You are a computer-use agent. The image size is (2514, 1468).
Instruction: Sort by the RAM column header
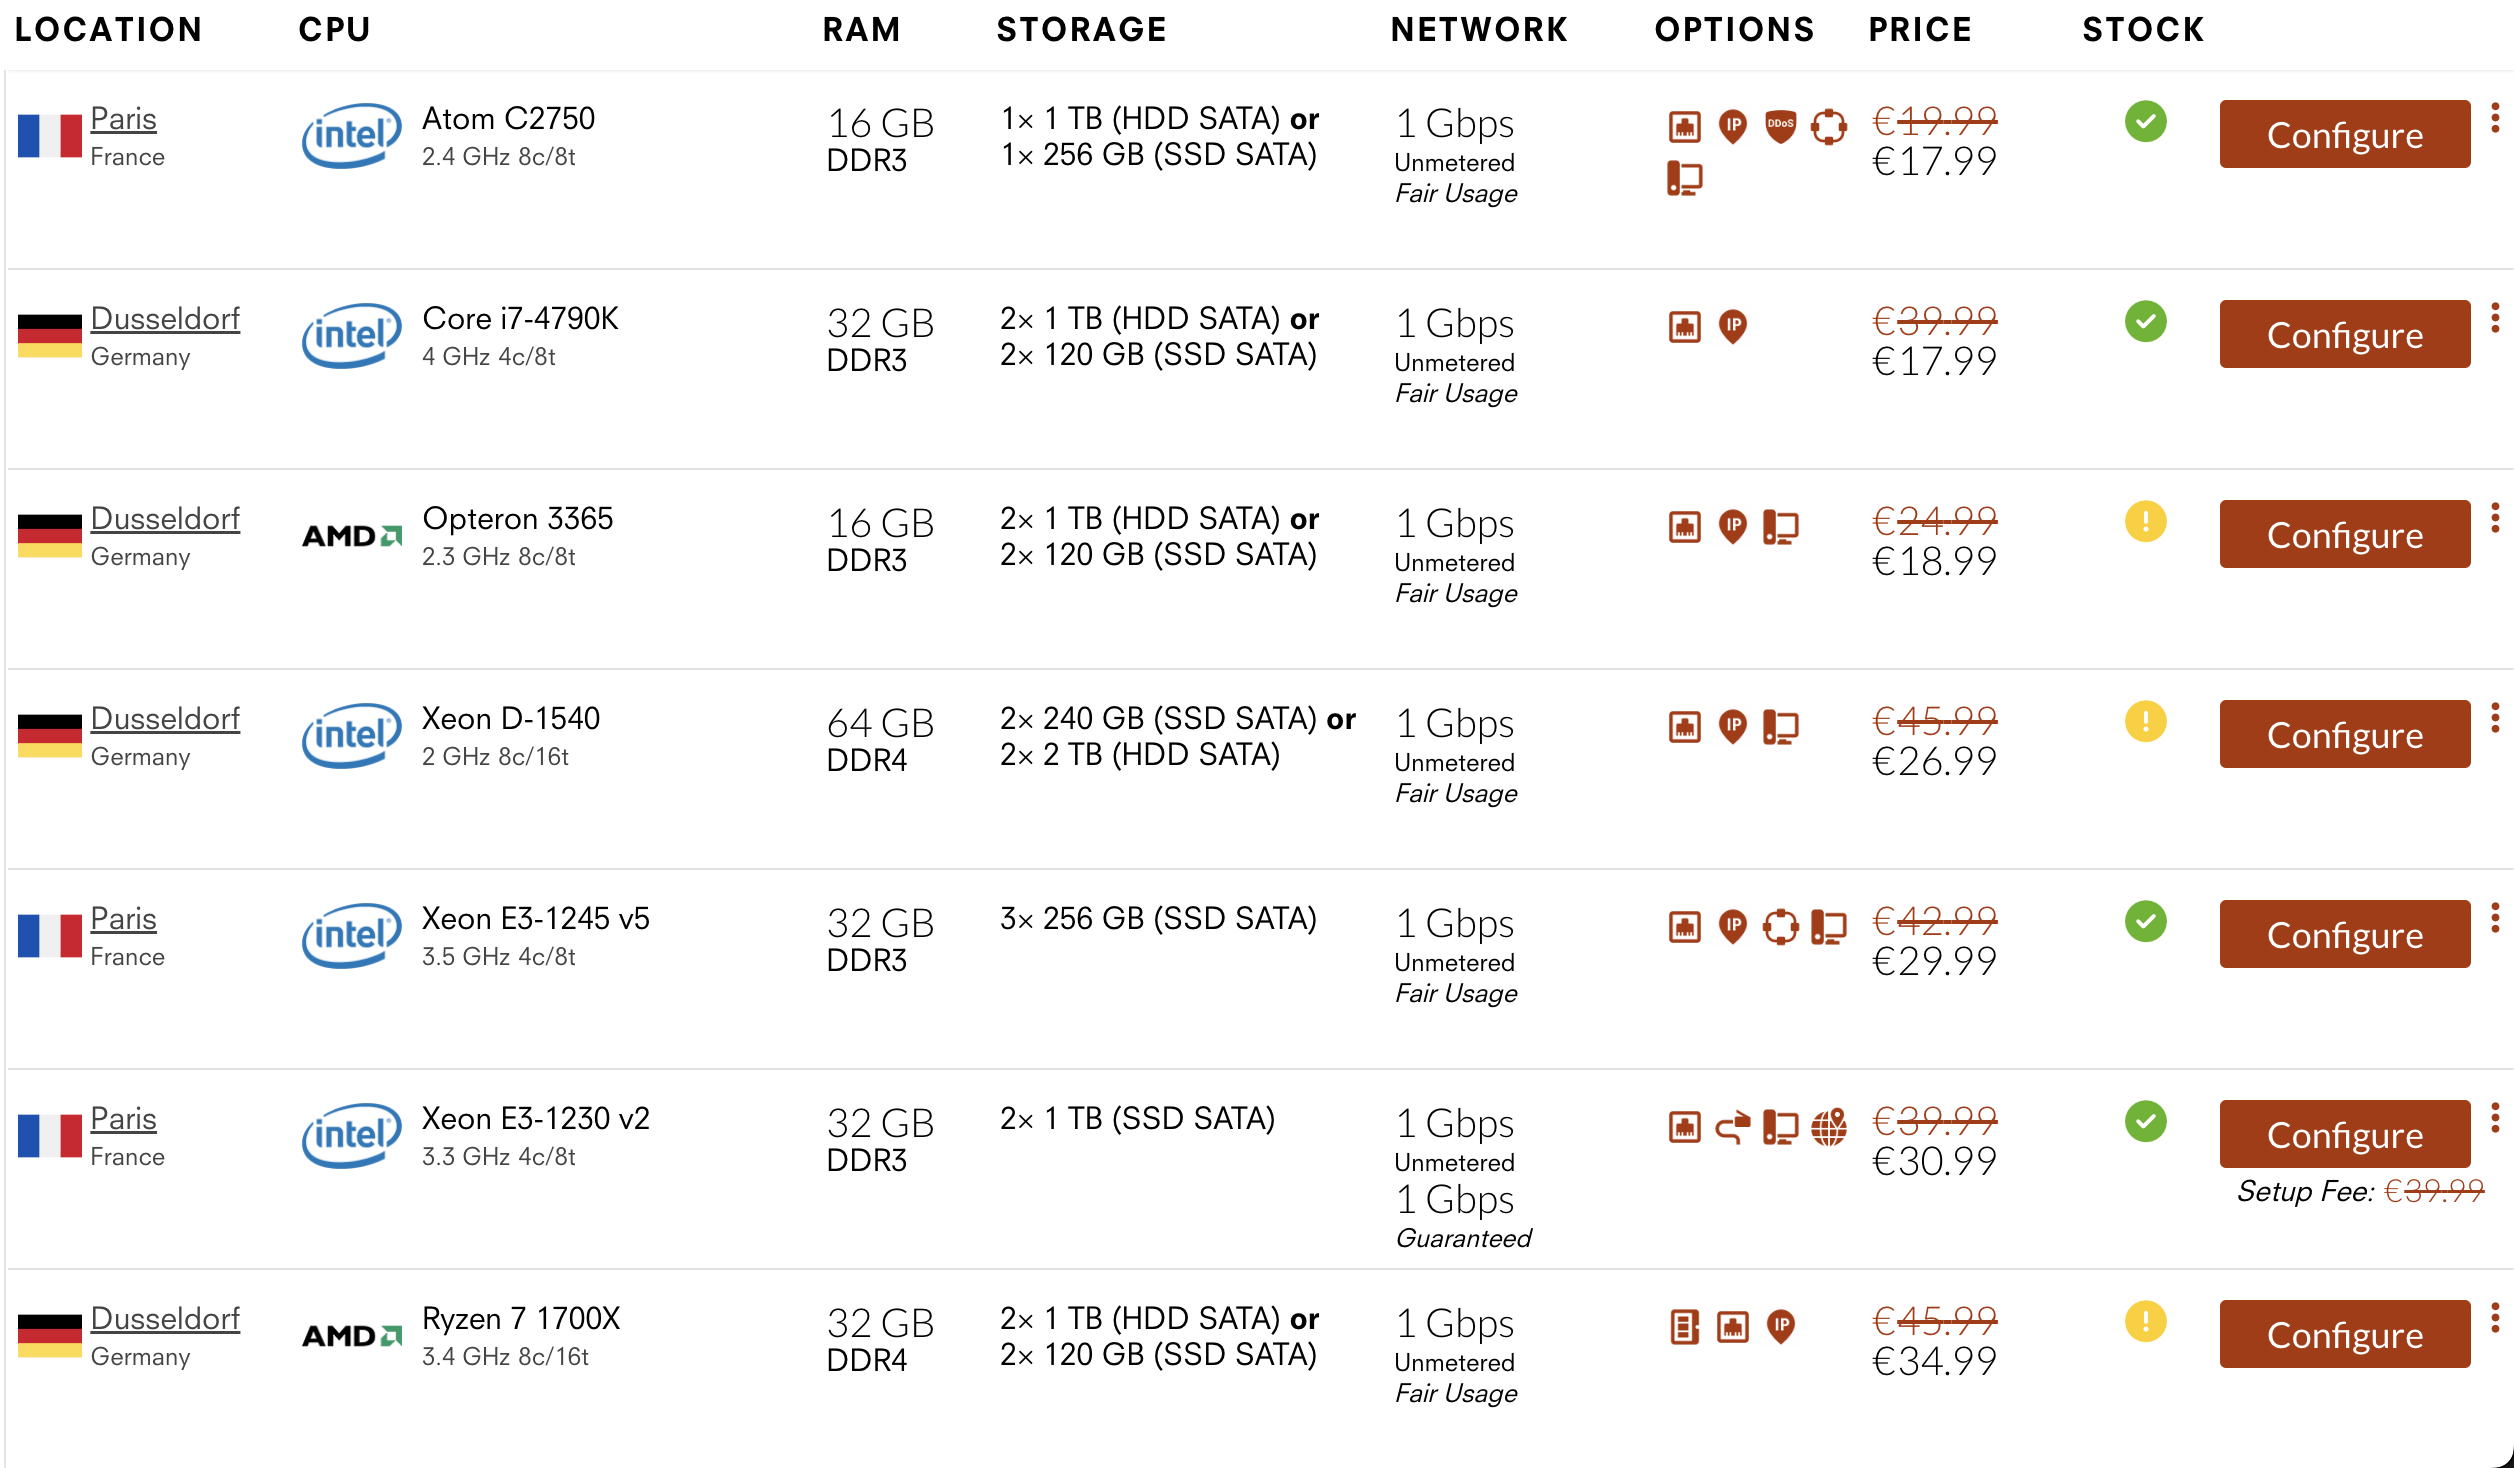pyautogui.click(x=861, y=30)
